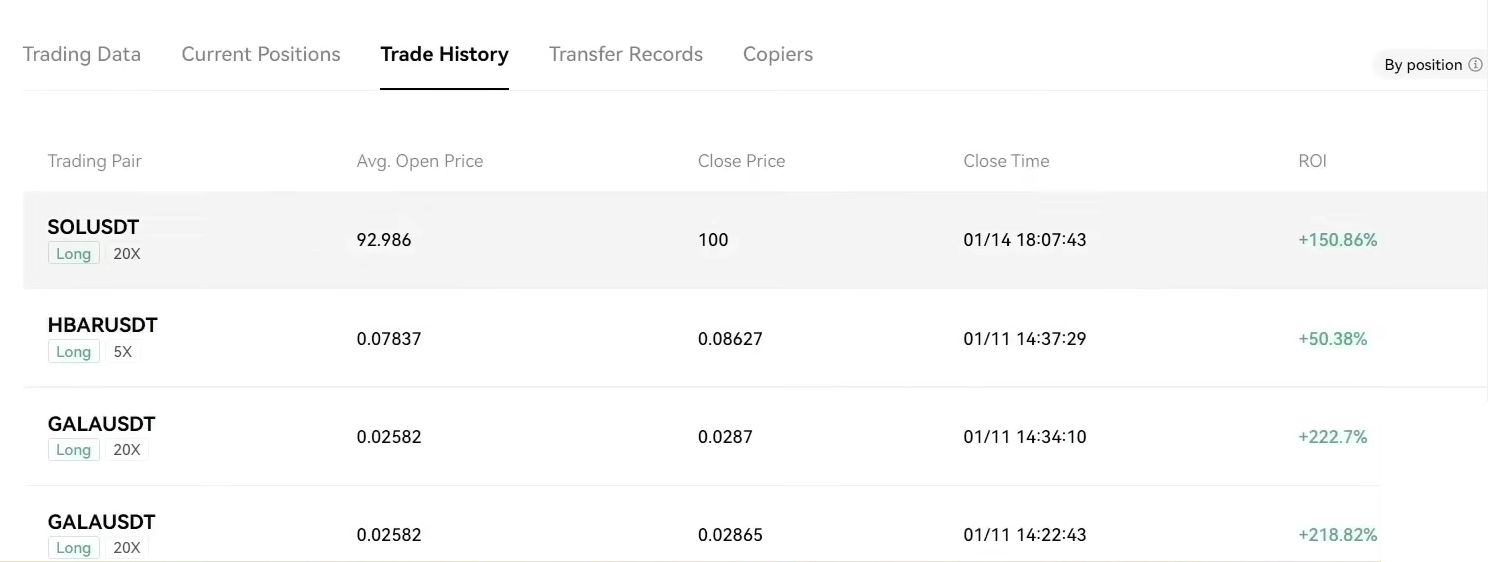Image resolution: width=1488 pixels, height=562 pixels.
Task: Click the Long badge under HBARUSDT
Action: point(73,352)
